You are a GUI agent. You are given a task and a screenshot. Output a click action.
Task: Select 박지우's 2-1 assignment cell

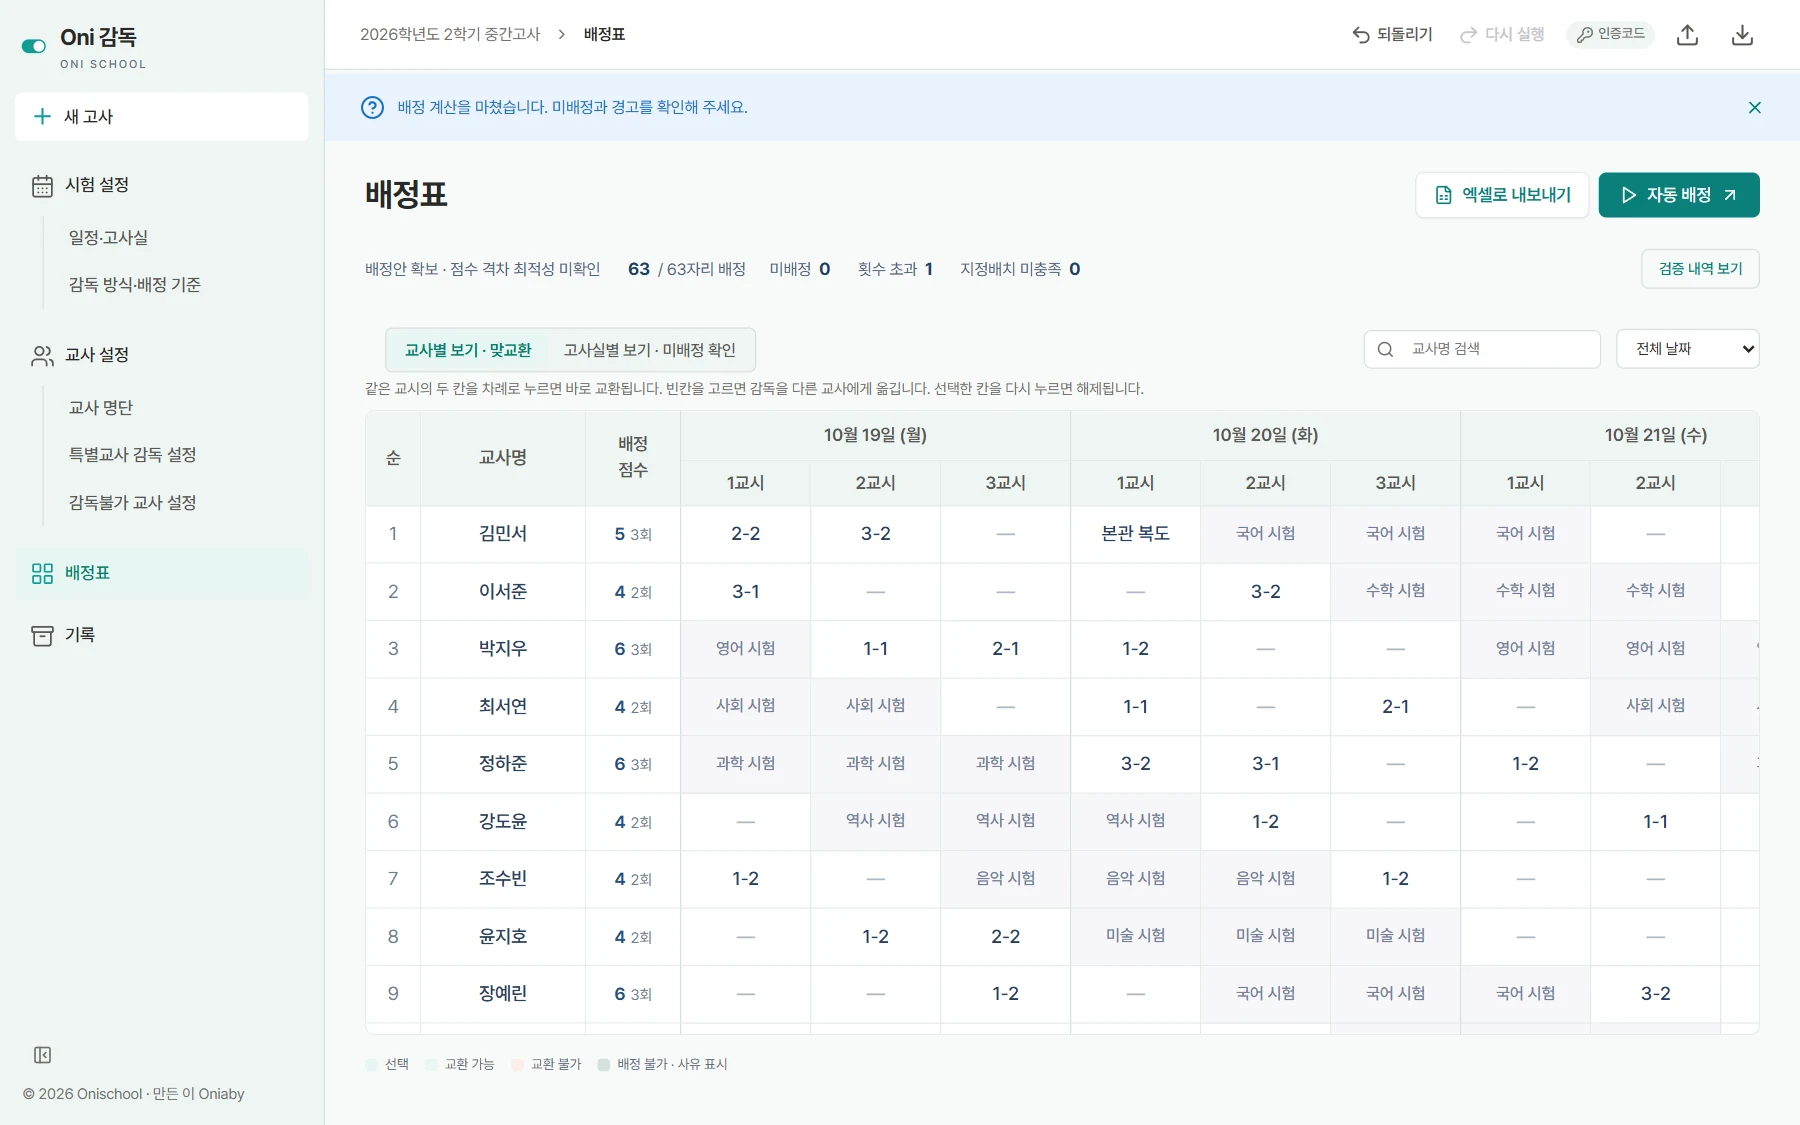click(1005, 649)
